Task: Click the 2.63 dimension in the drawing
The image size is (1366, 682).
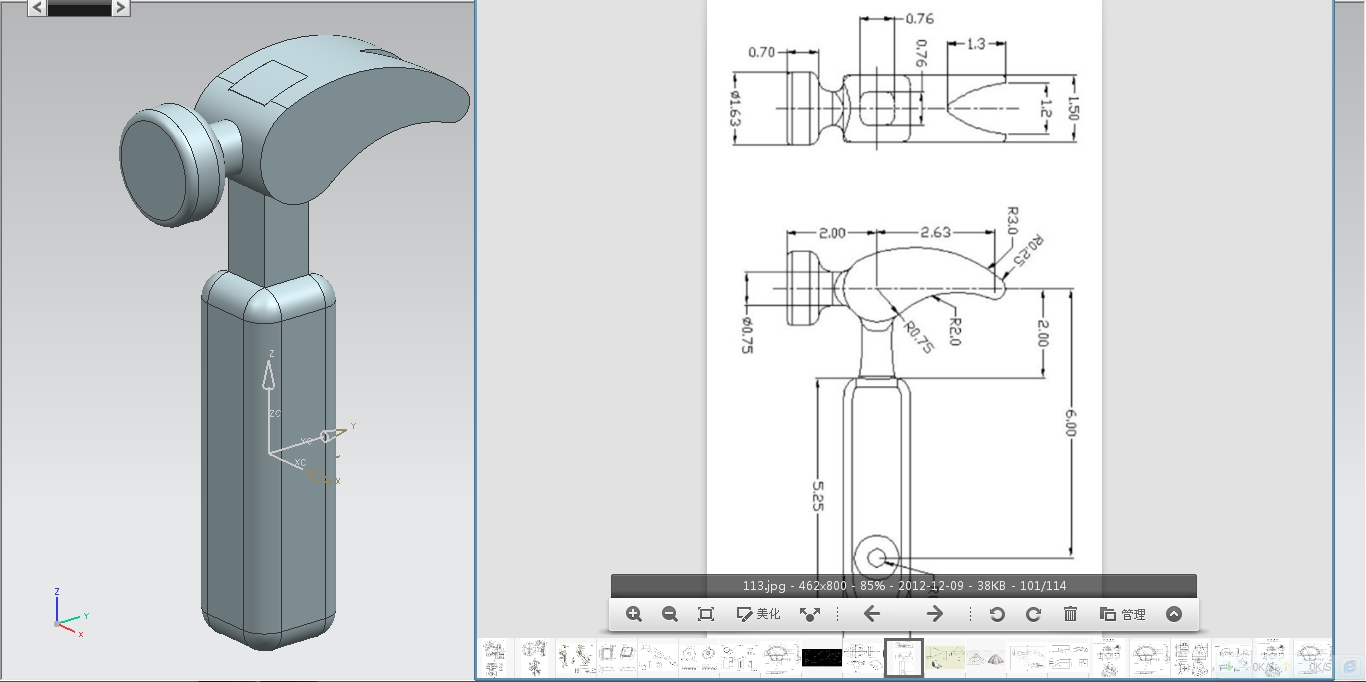Action: (x=936, y=232)
